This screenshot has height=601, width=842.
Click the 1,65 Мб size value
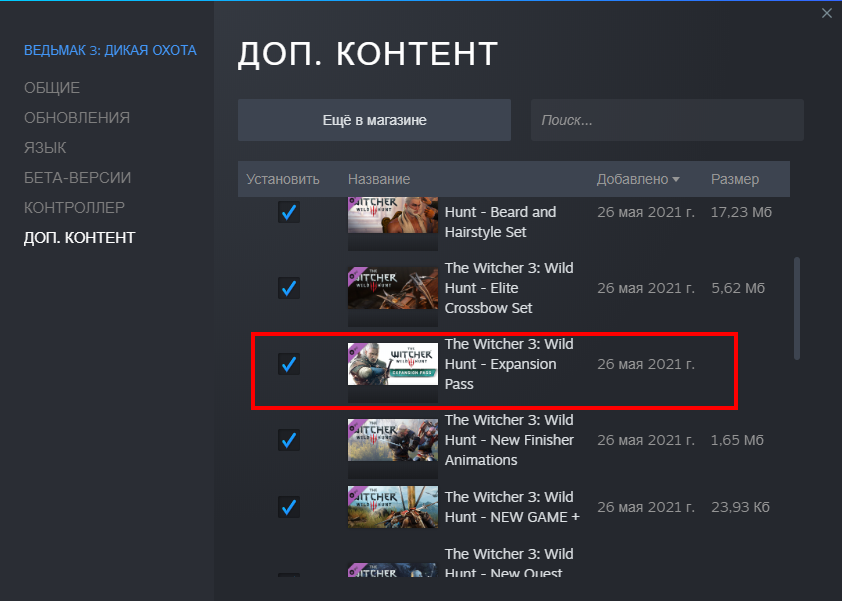737,440
